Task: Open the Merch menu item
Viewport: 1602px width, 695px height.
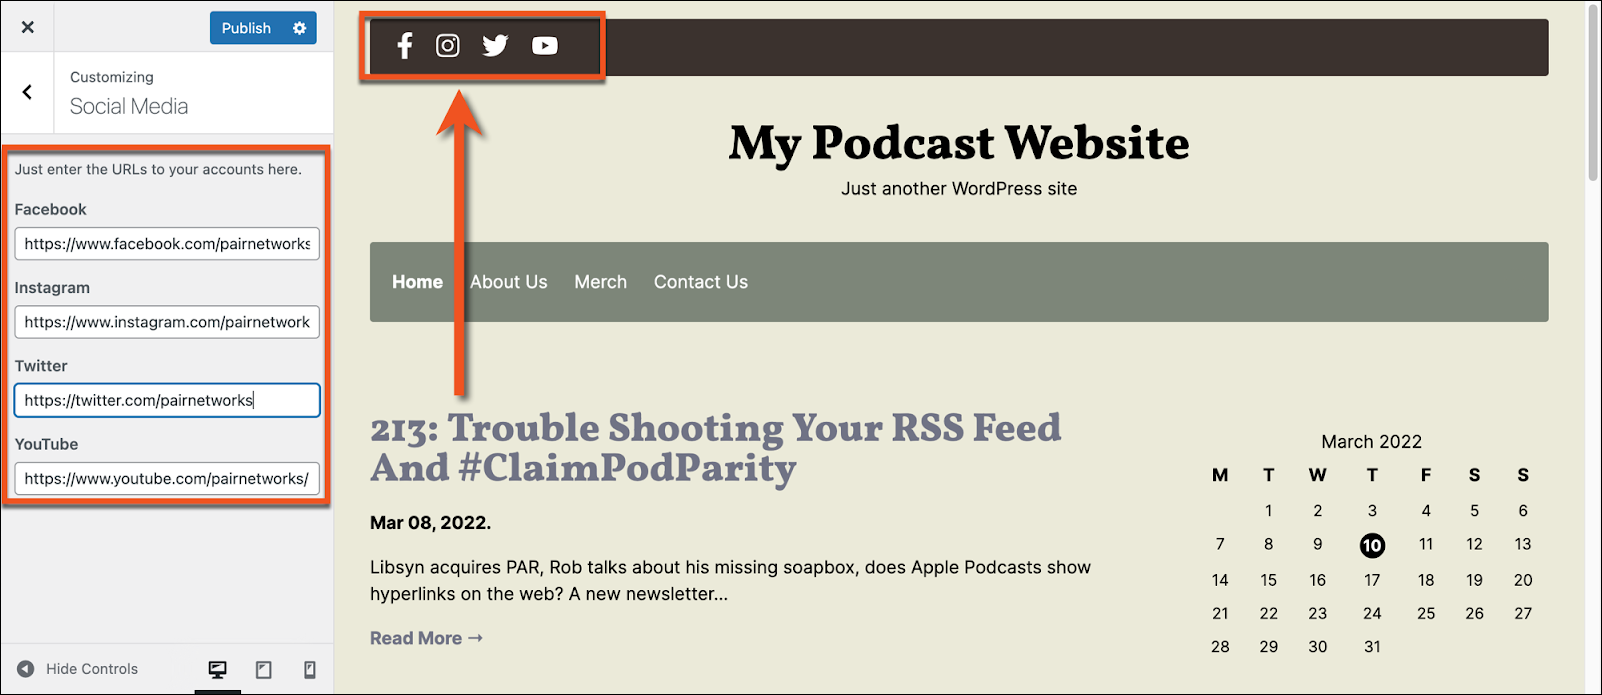Action: click(x=600, y=282)
